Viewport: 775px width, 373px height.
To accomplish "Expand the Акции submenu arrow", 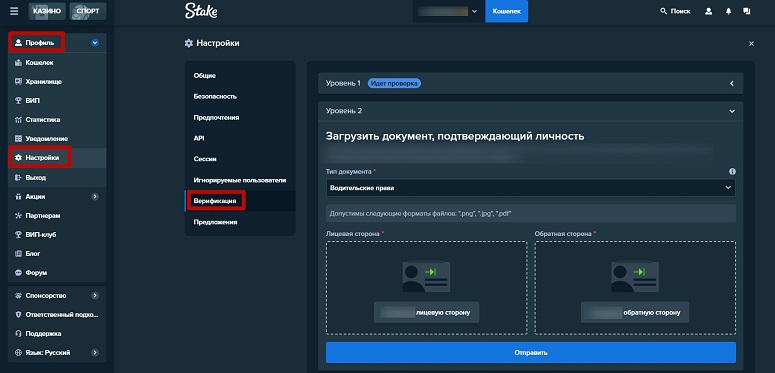I will click(95, 197).
